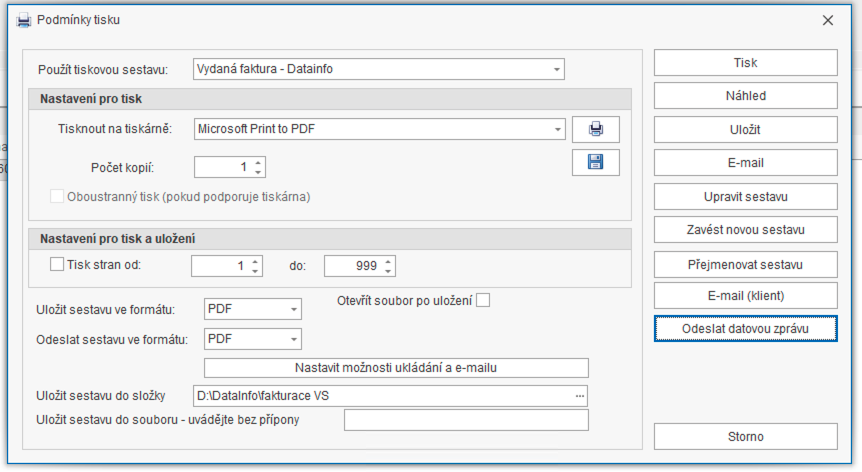This screenshot has width=862, height=472.
Task: Check Otevřít soubor po uložení
Action: 483,301
